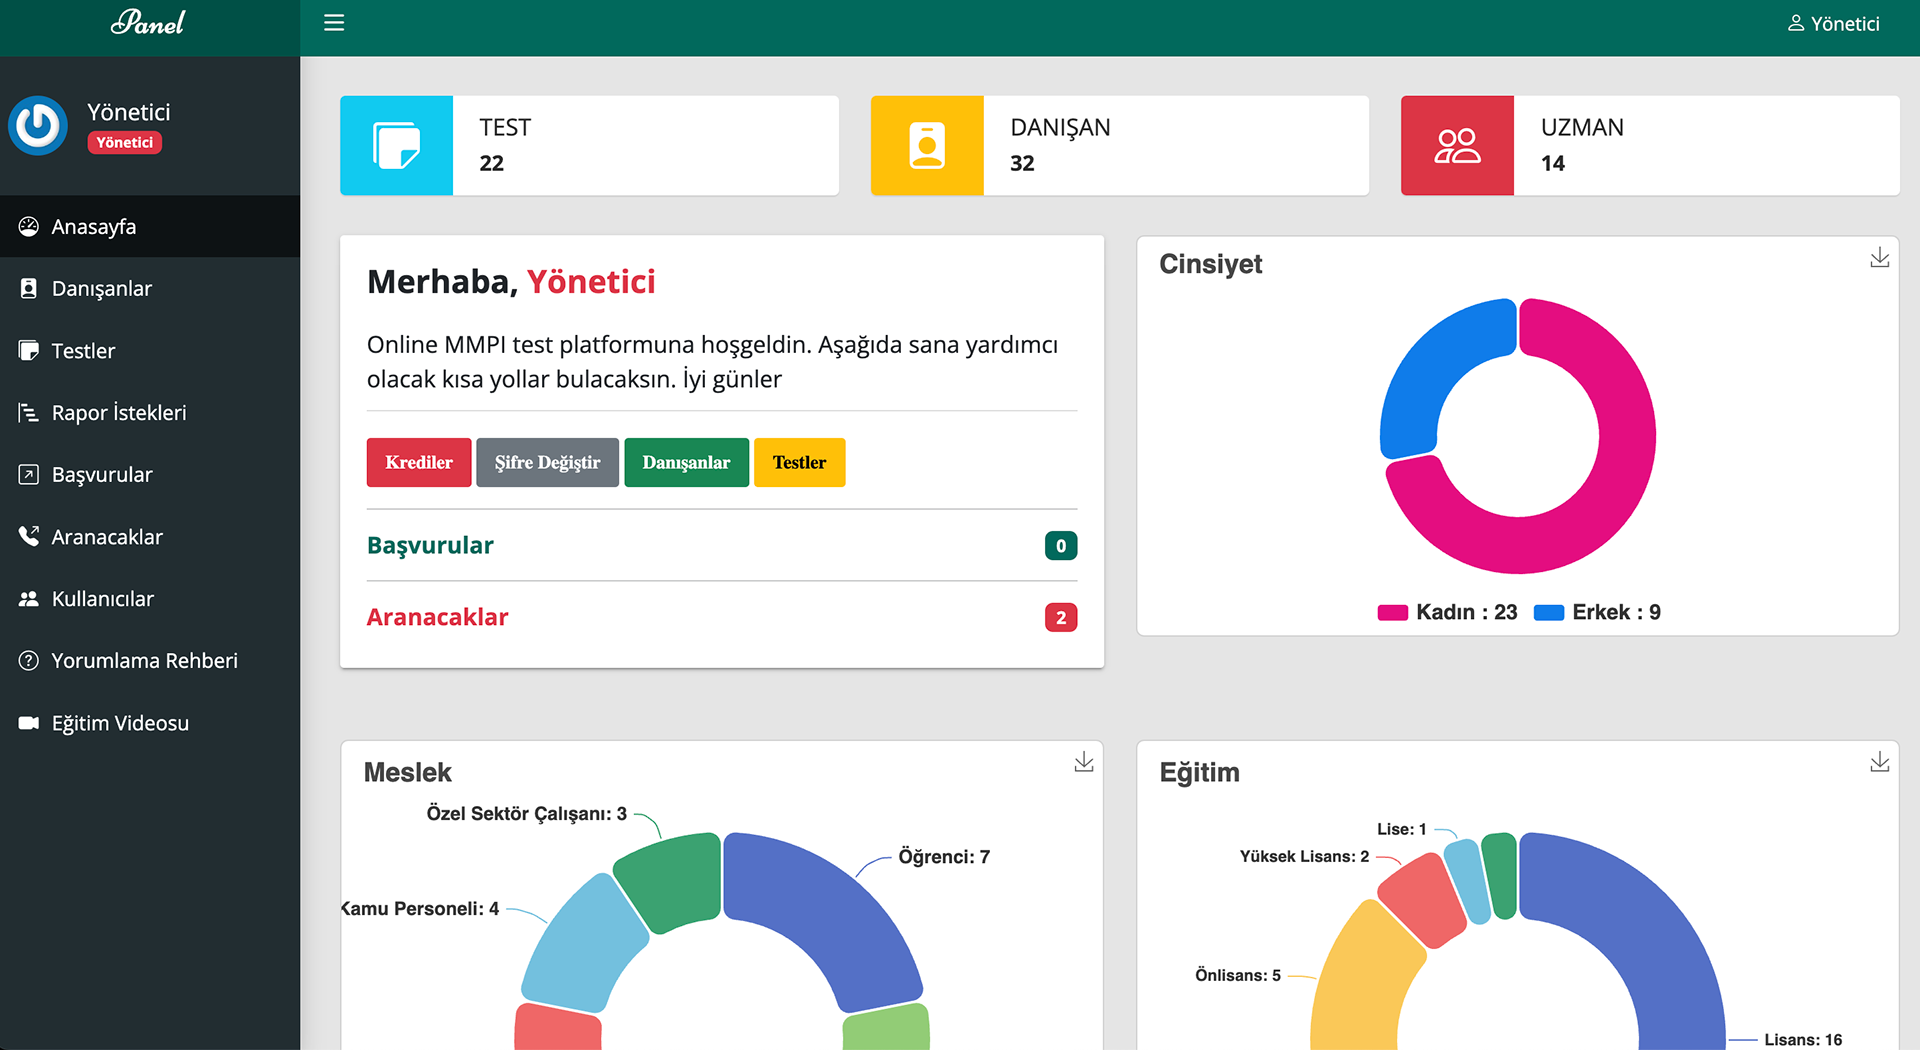Open Eğitim Videosu in the sidebar
The width and height of the screenshot is (1920, 1050).
(x=150, y=723)
